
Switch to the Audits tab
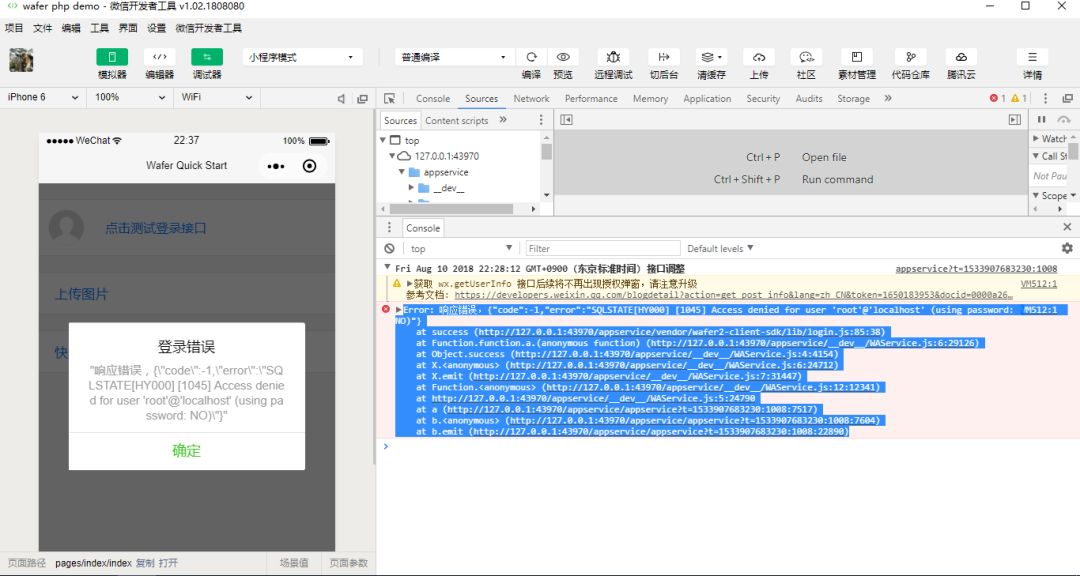click(809, 99)
